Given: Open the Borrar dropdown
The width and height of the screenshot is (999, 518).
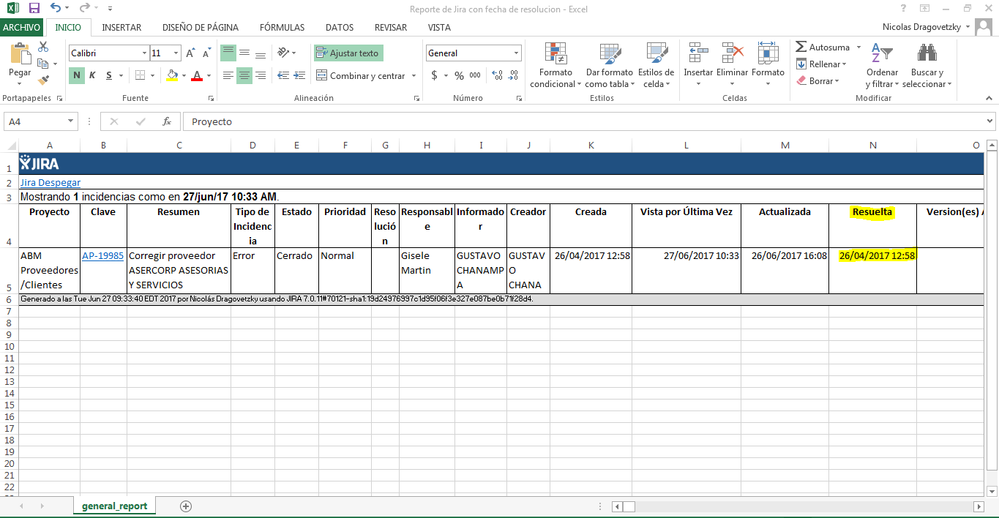Looking at the screenshot, I should [x=818, y=81].
